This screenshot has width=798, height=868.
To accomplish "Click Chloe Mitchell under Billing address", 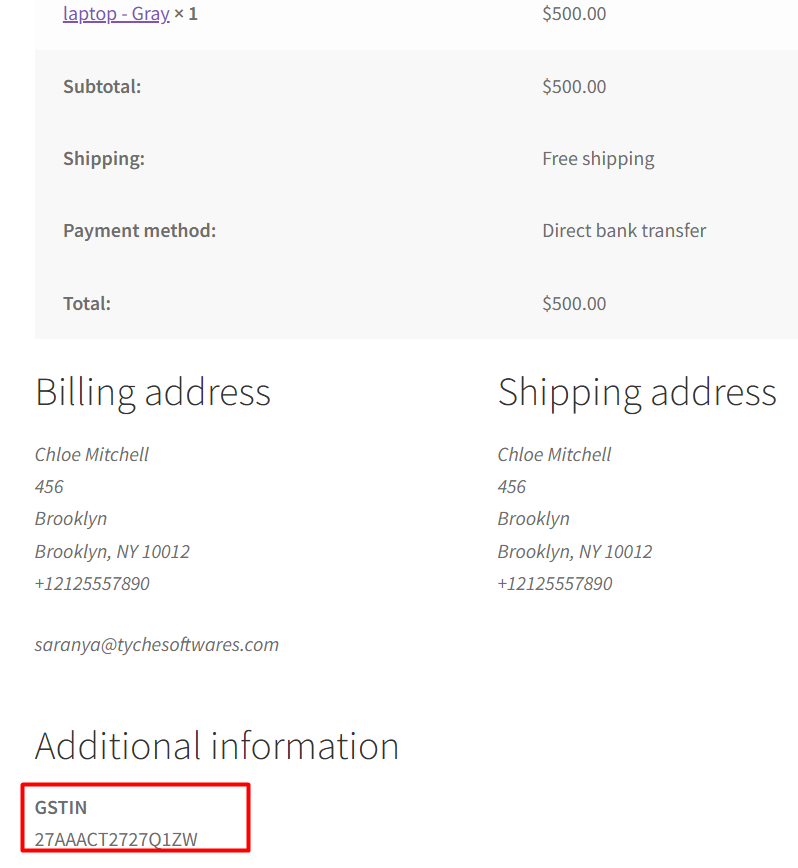I will click(92, 454).
